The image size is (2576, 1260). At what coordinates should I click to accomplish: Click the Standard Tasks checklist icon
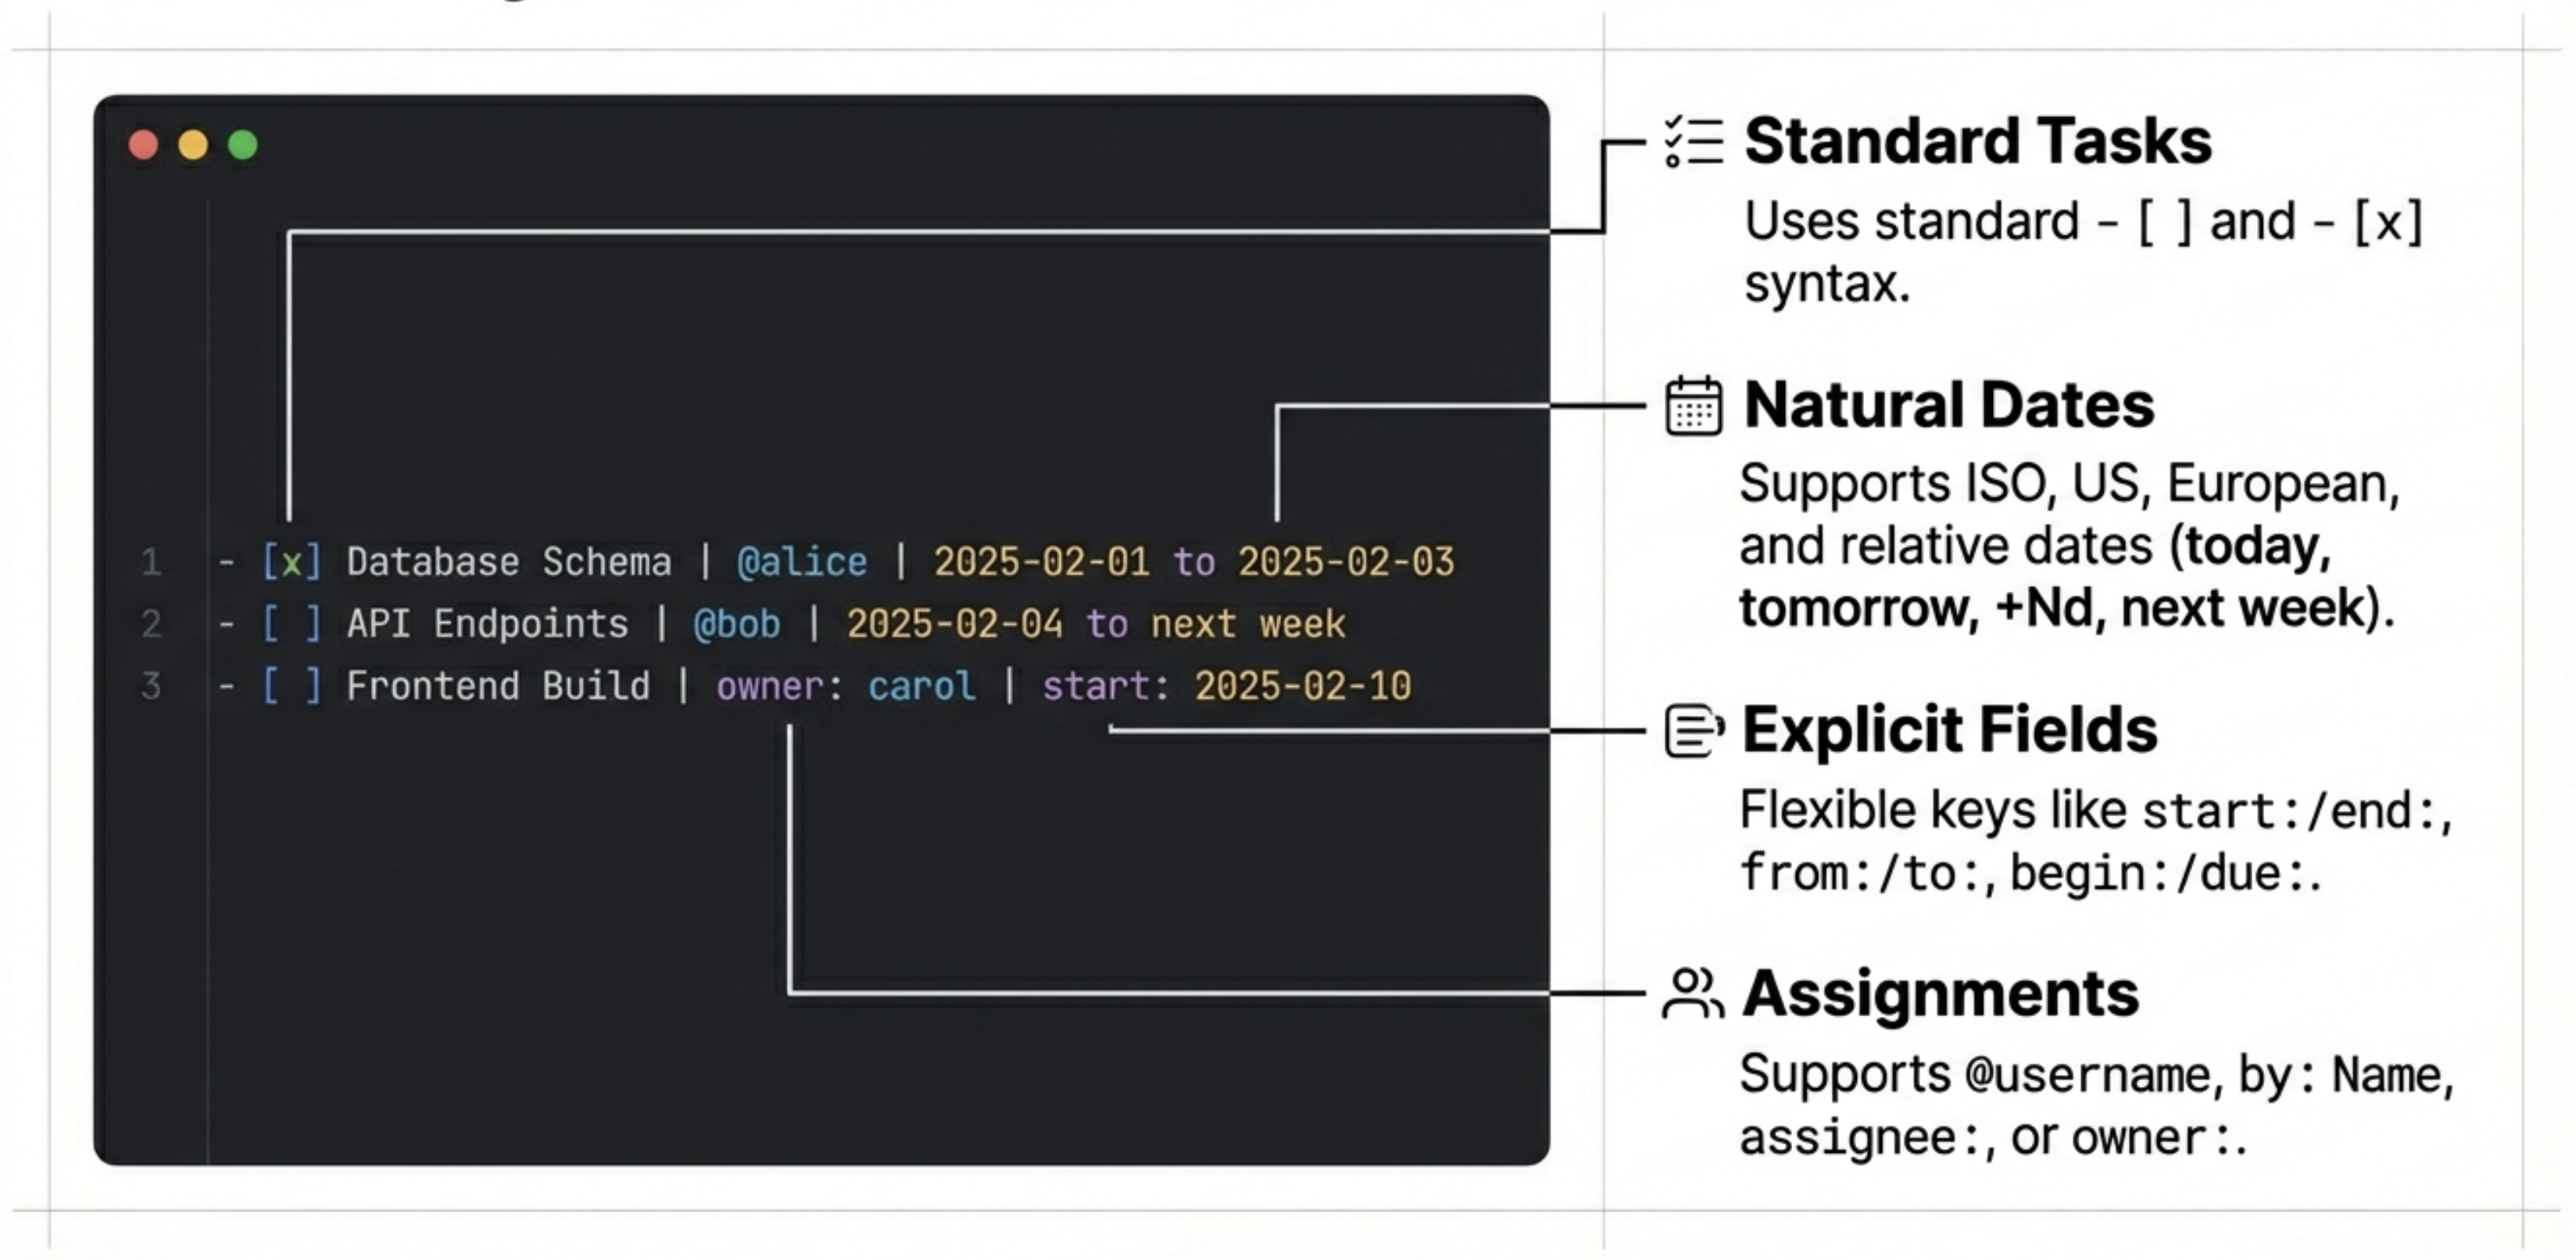tap(1692, 143)
